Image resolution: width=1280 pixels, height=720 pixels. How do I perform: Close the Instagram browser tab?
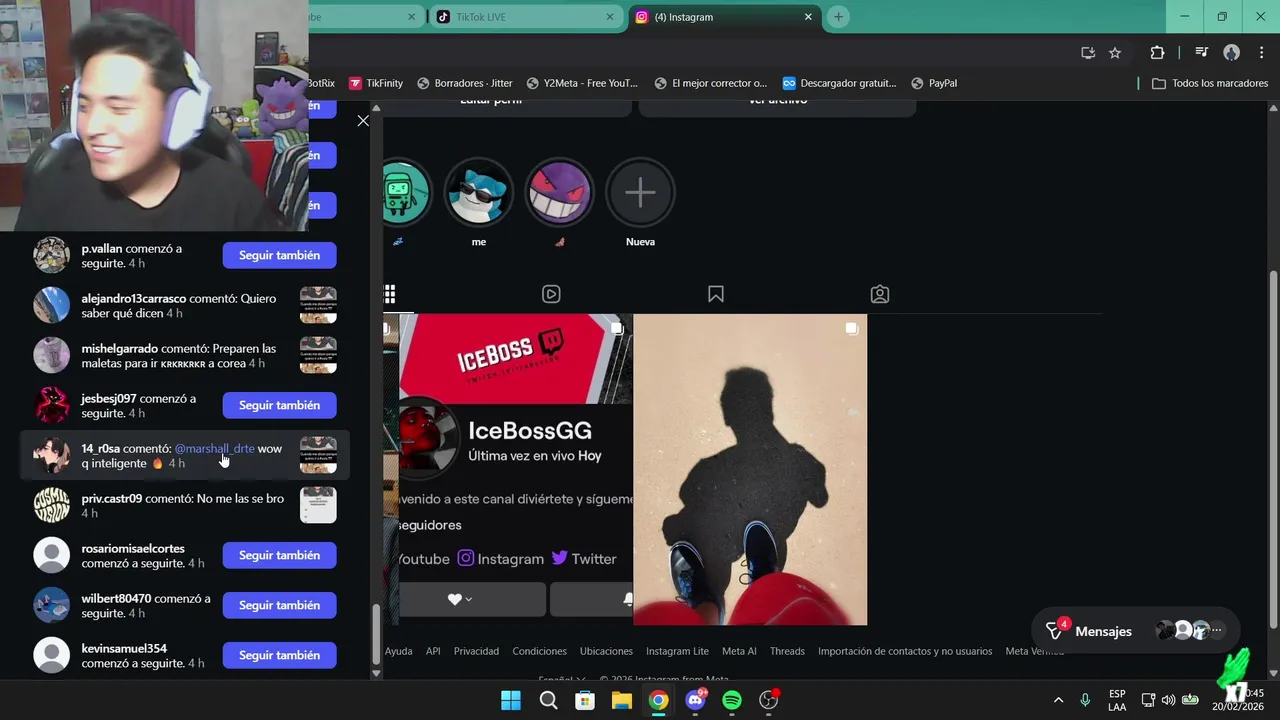[x=808, y=17]
